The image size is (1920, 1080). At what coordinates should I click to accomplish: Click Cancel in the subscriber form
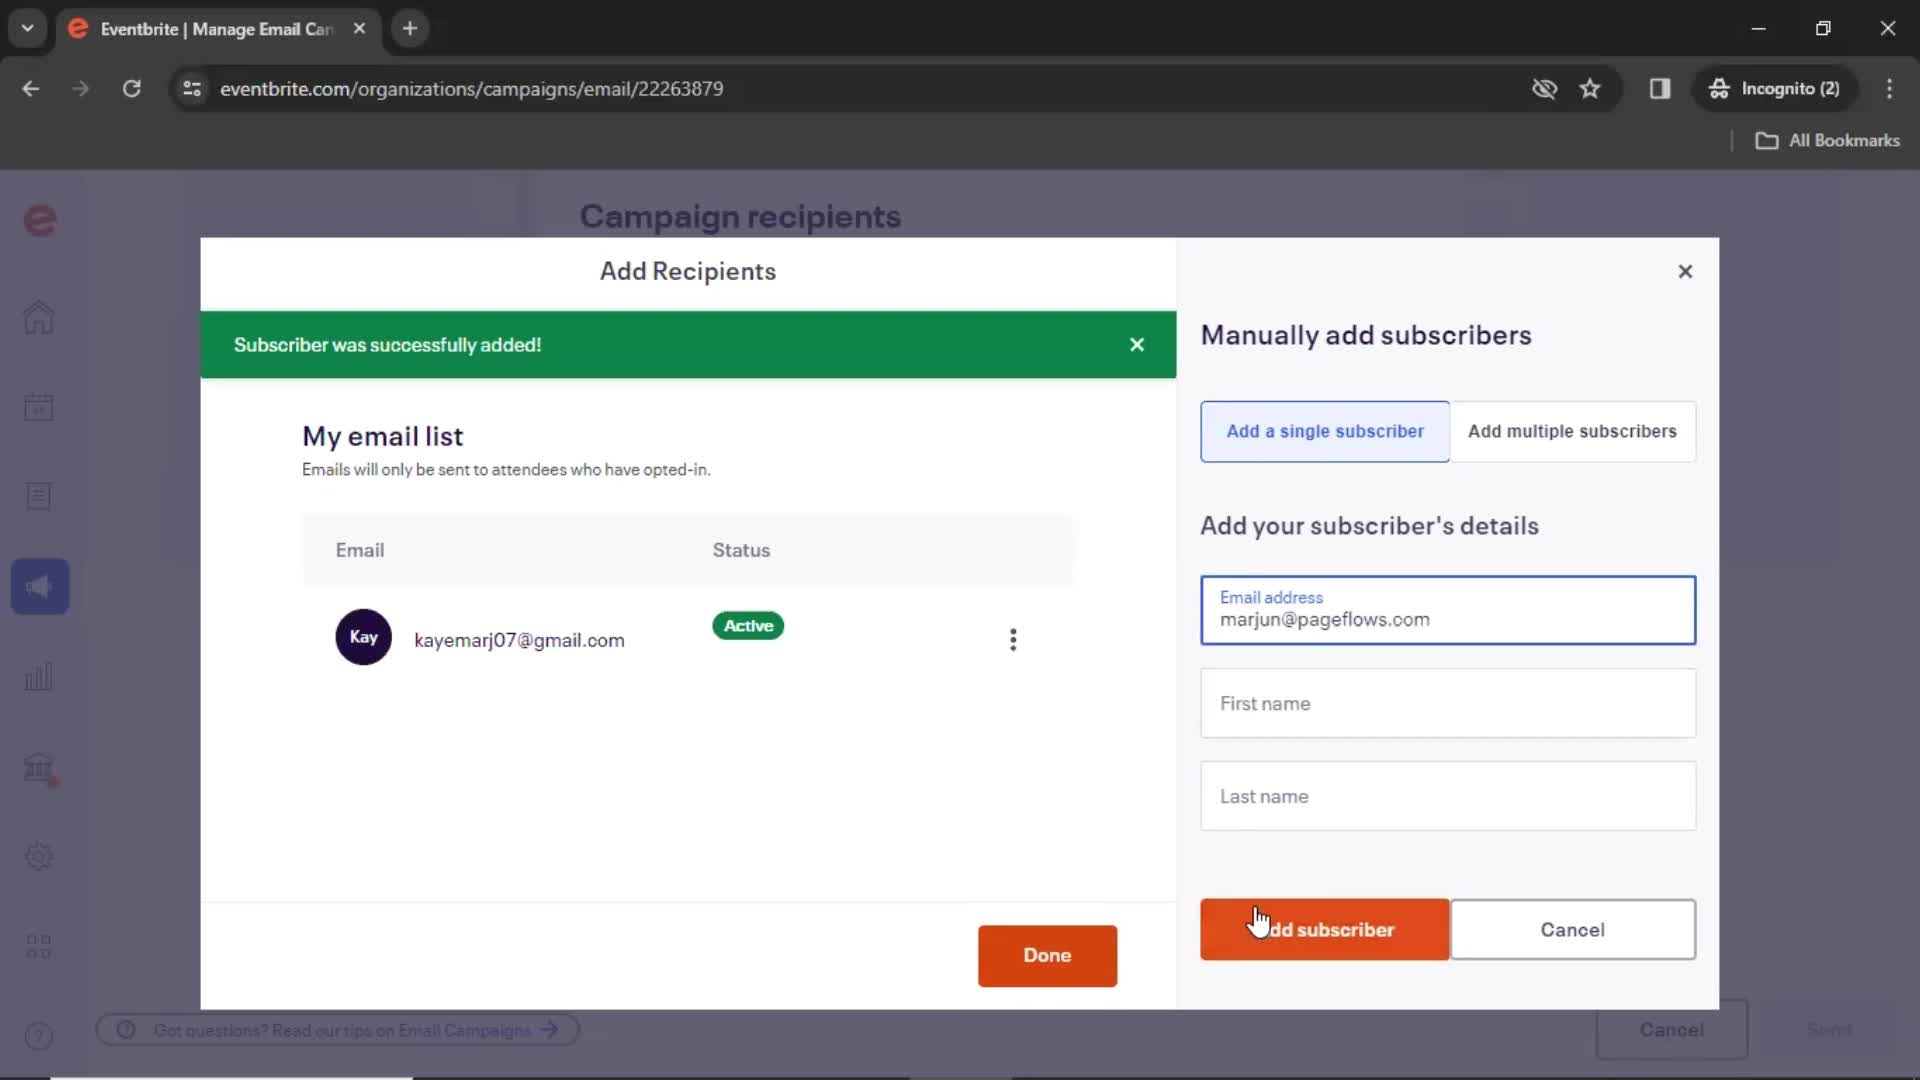tap(1572, 930)
